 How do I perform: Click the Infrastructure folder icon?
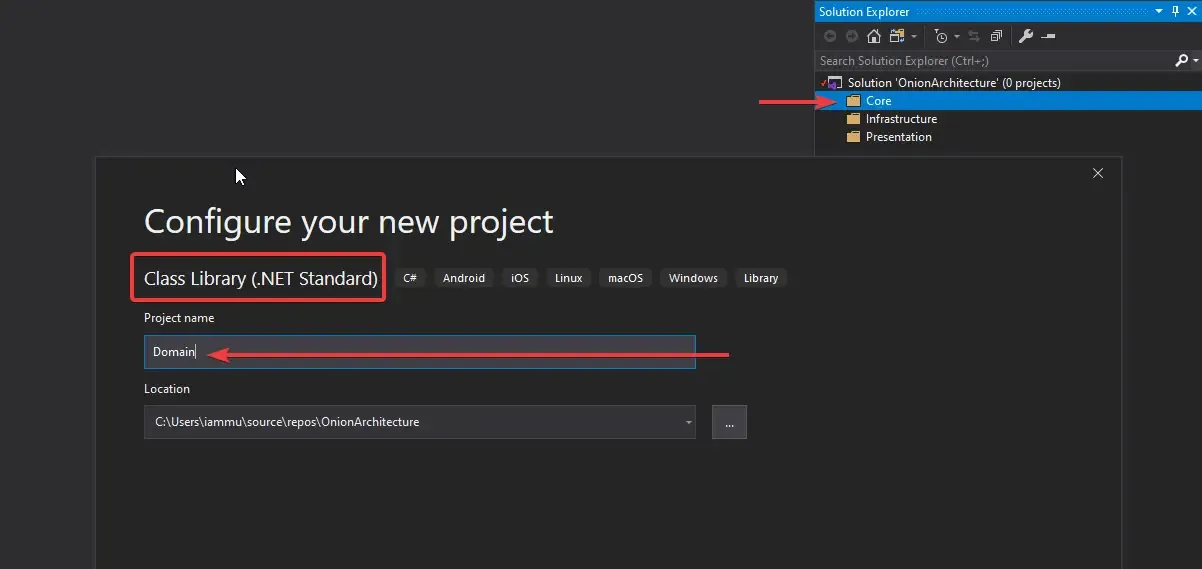coord(853,119)
